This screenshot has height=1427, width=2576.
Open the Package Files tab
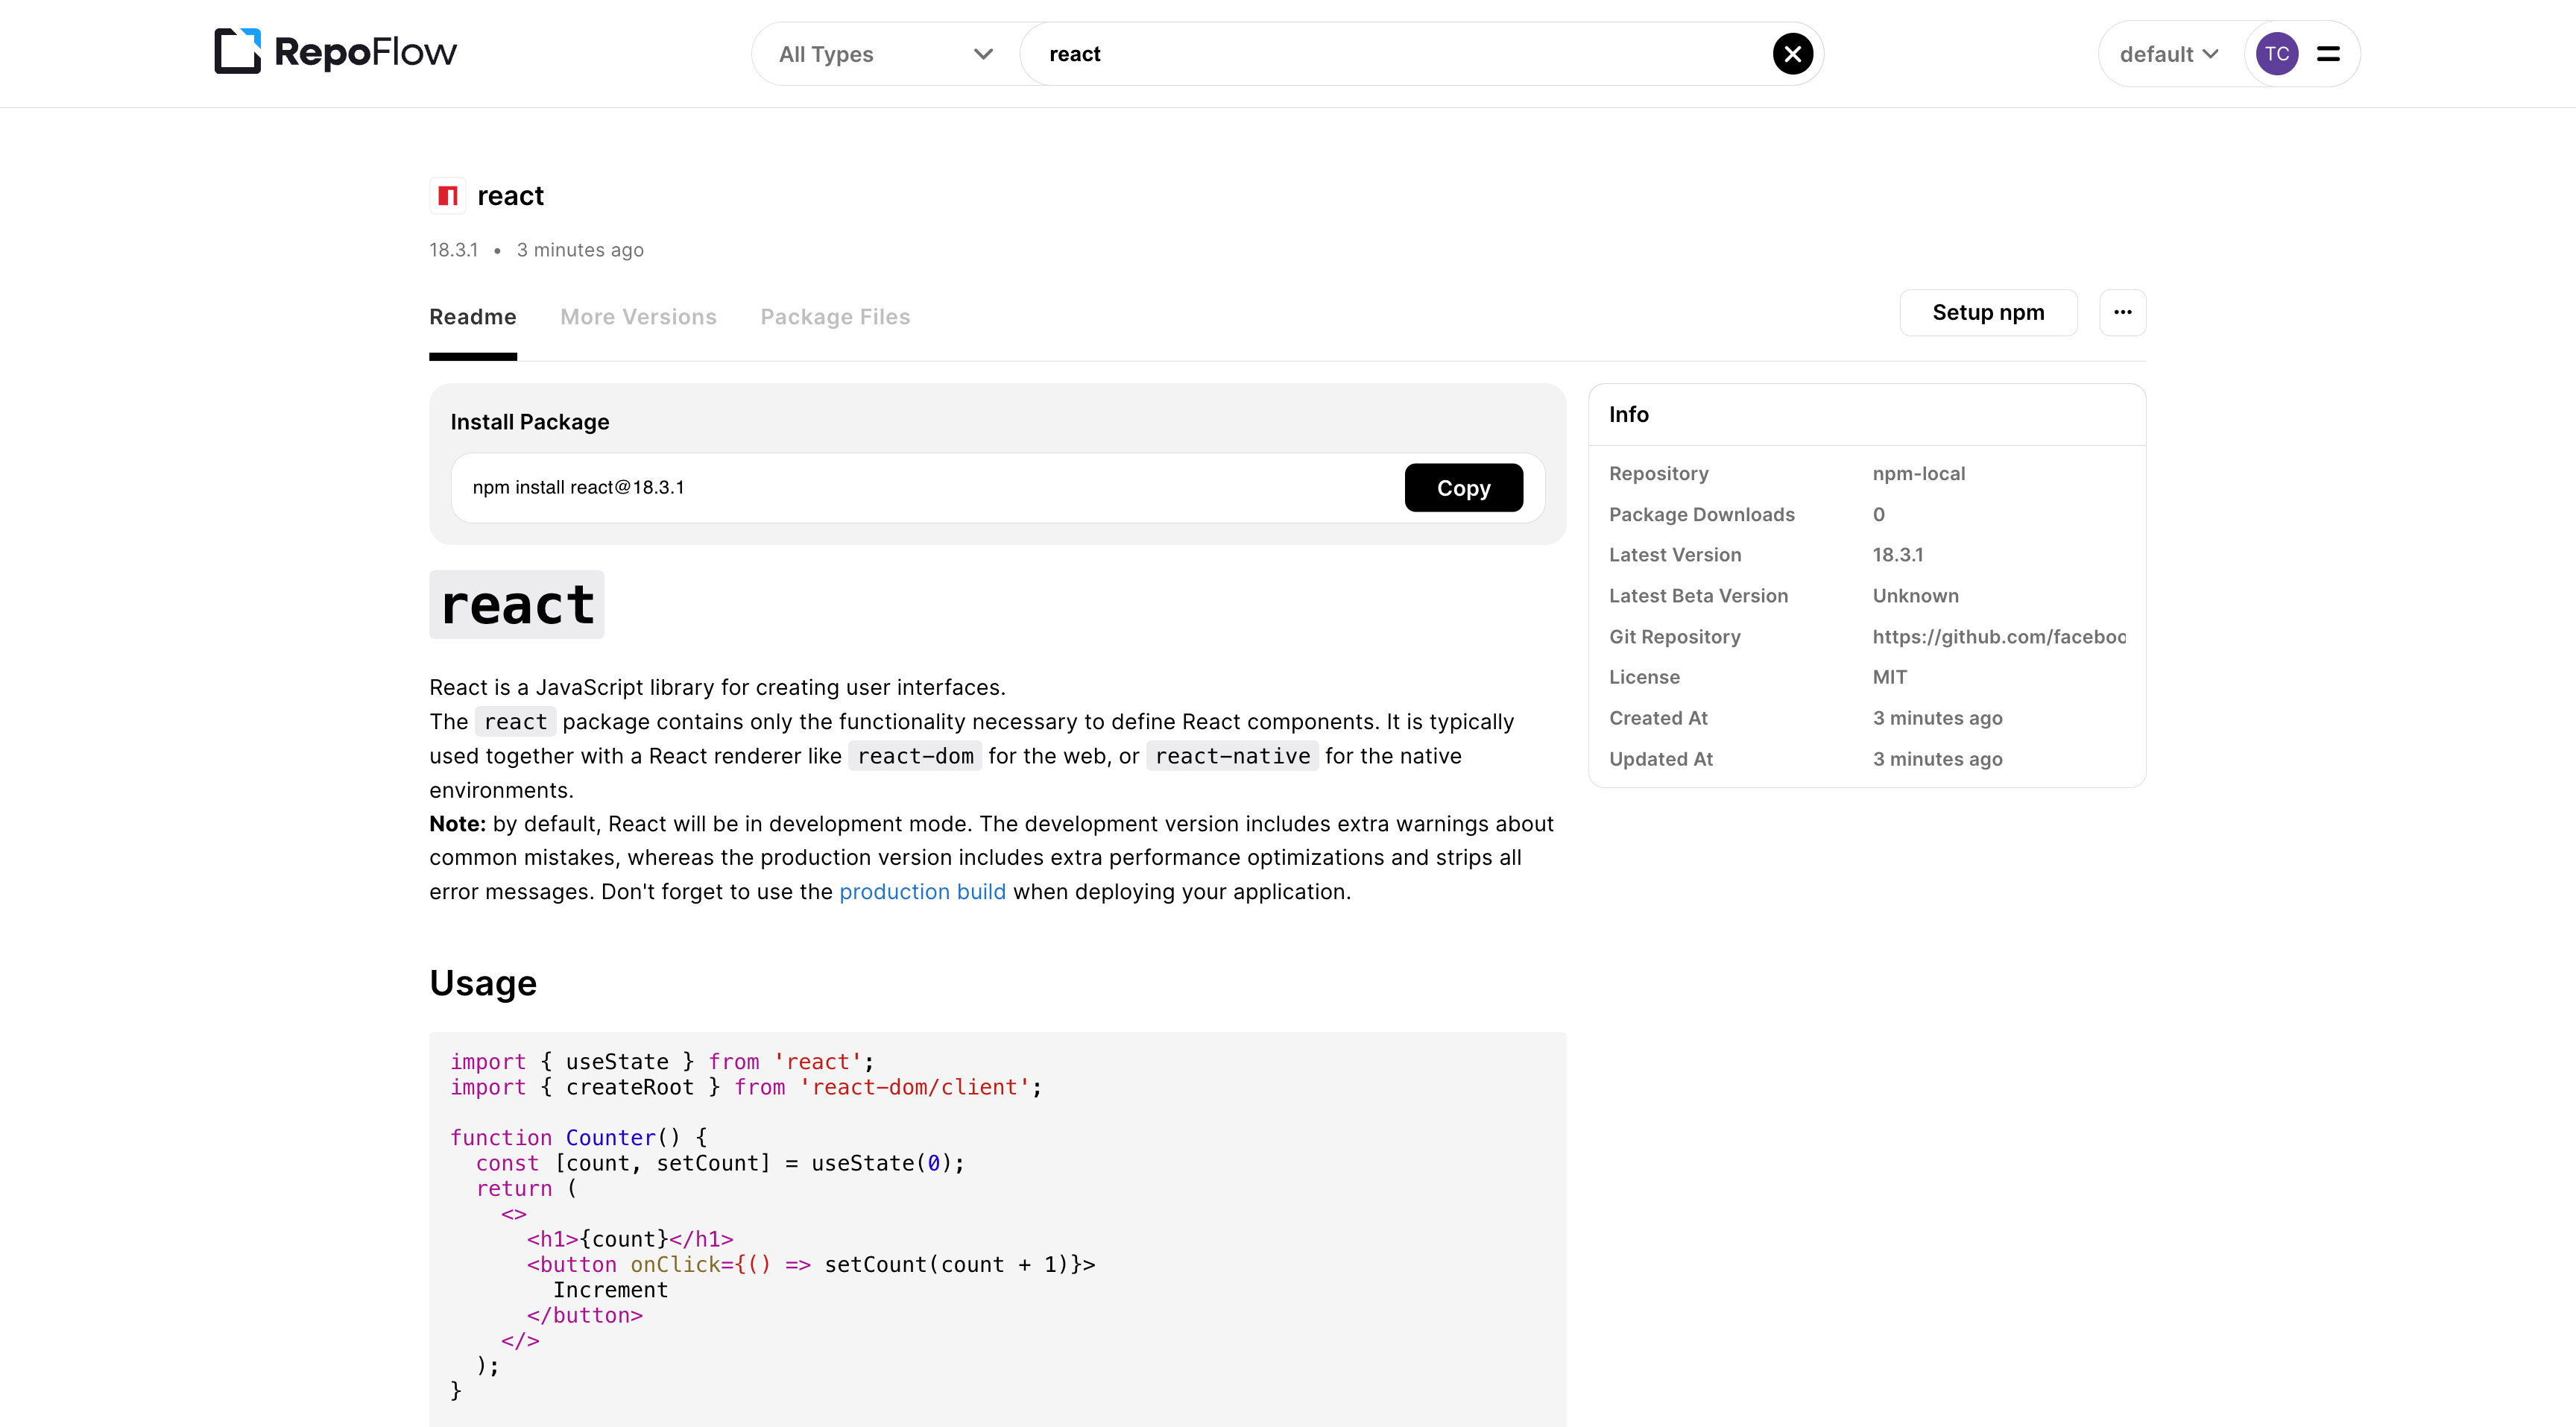835,317
